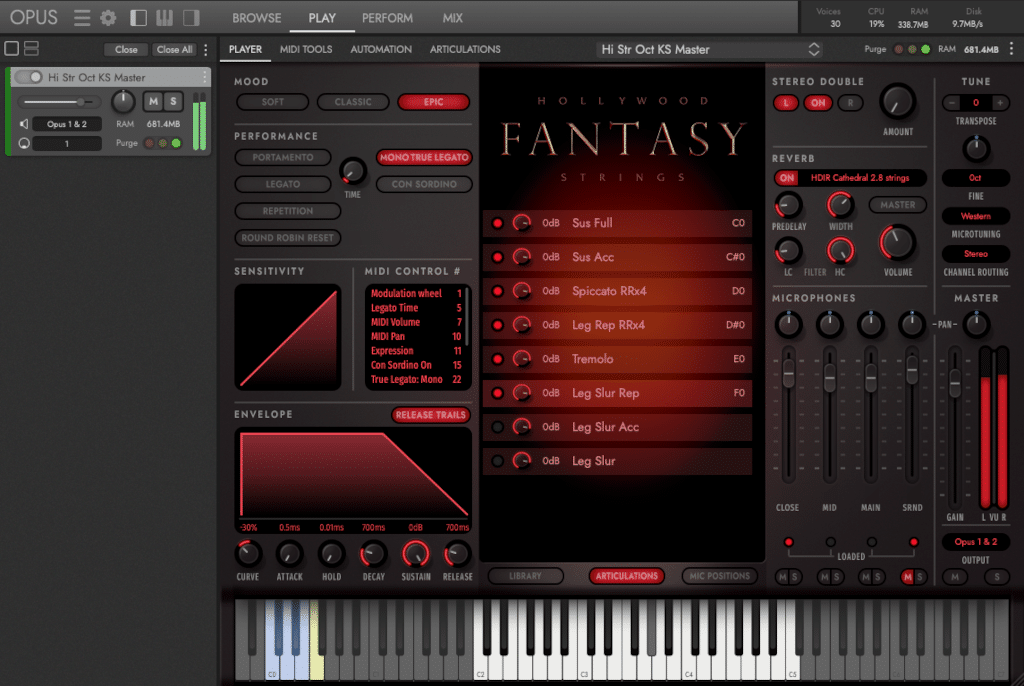Toggle Hi Str Oct KS Master power switch

(29, 77)
